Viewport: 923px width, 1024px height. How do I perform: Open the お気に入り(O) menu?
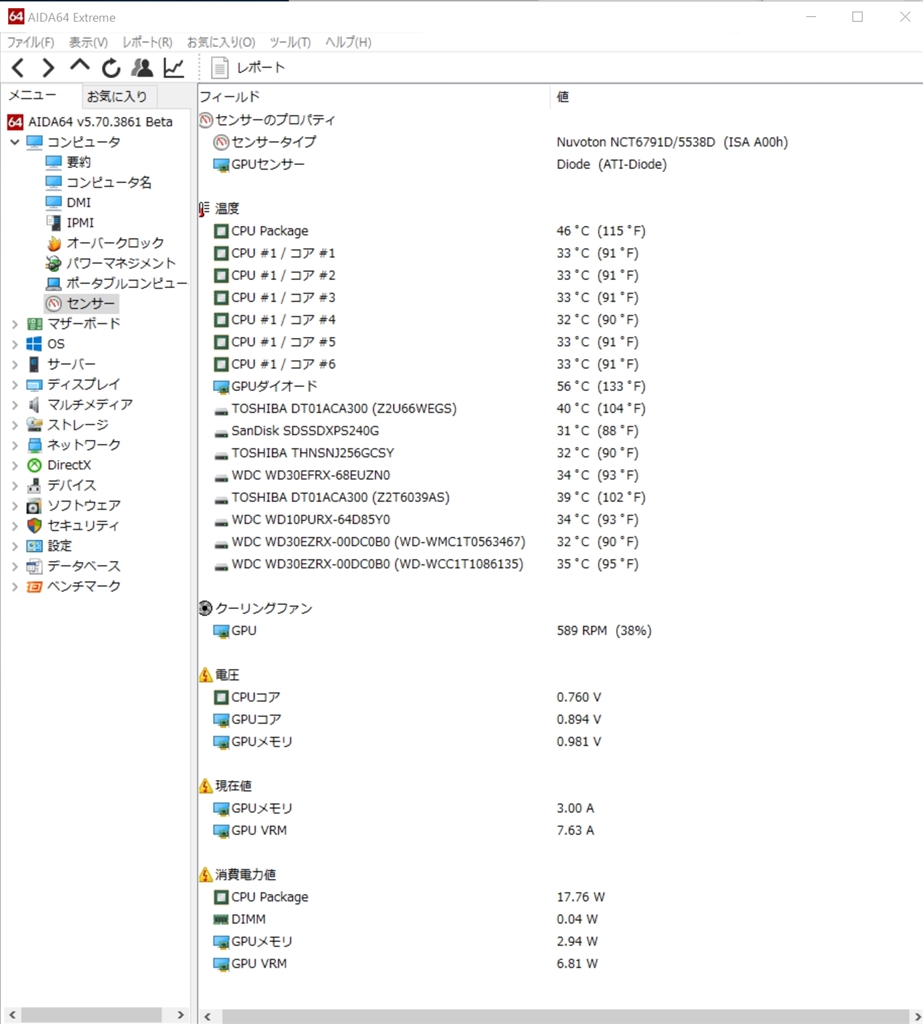[x=221, y=42]
